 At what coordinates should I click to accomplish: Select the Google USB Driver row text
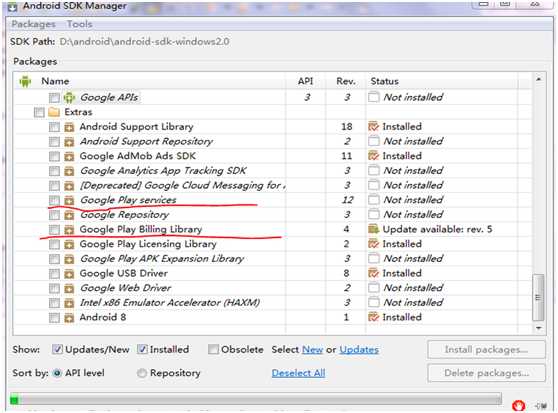click(123, 274)
